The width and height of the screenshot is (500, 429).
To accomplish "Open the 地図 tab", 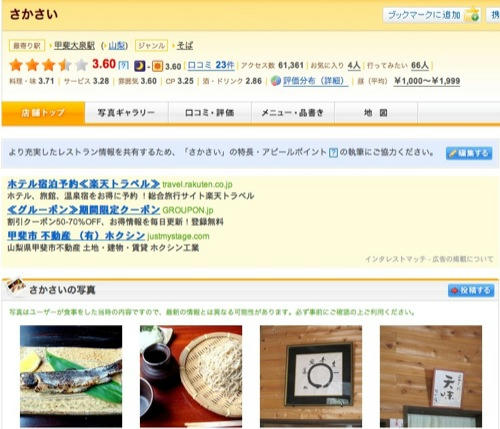I will coord(376,113).
